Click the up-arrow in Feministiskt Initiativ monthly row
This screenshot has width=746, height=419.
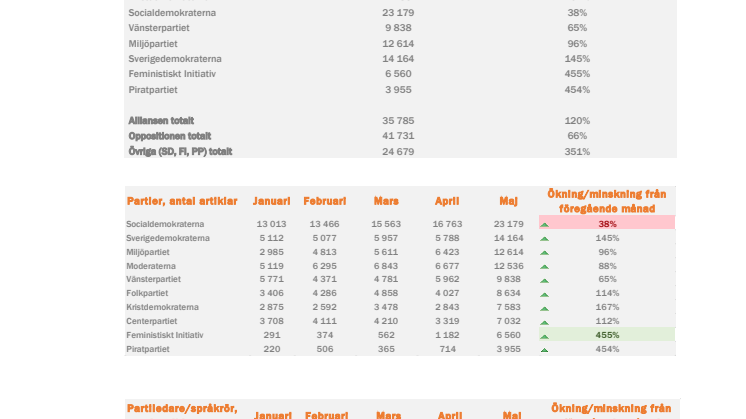tap(545, 337)
